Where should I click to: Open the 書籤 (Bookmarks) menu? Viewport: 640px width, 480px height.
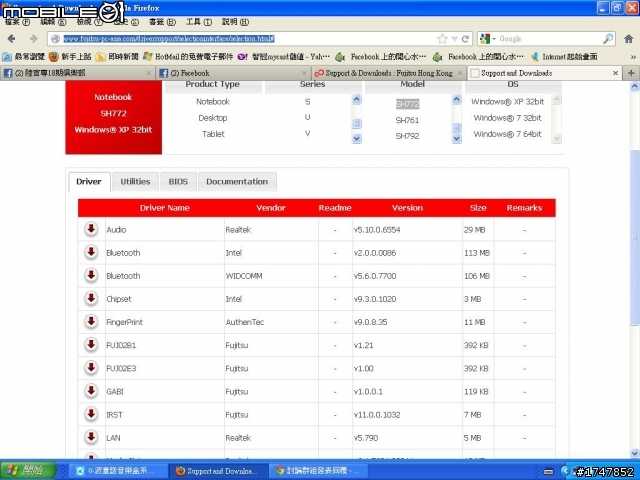162,22
